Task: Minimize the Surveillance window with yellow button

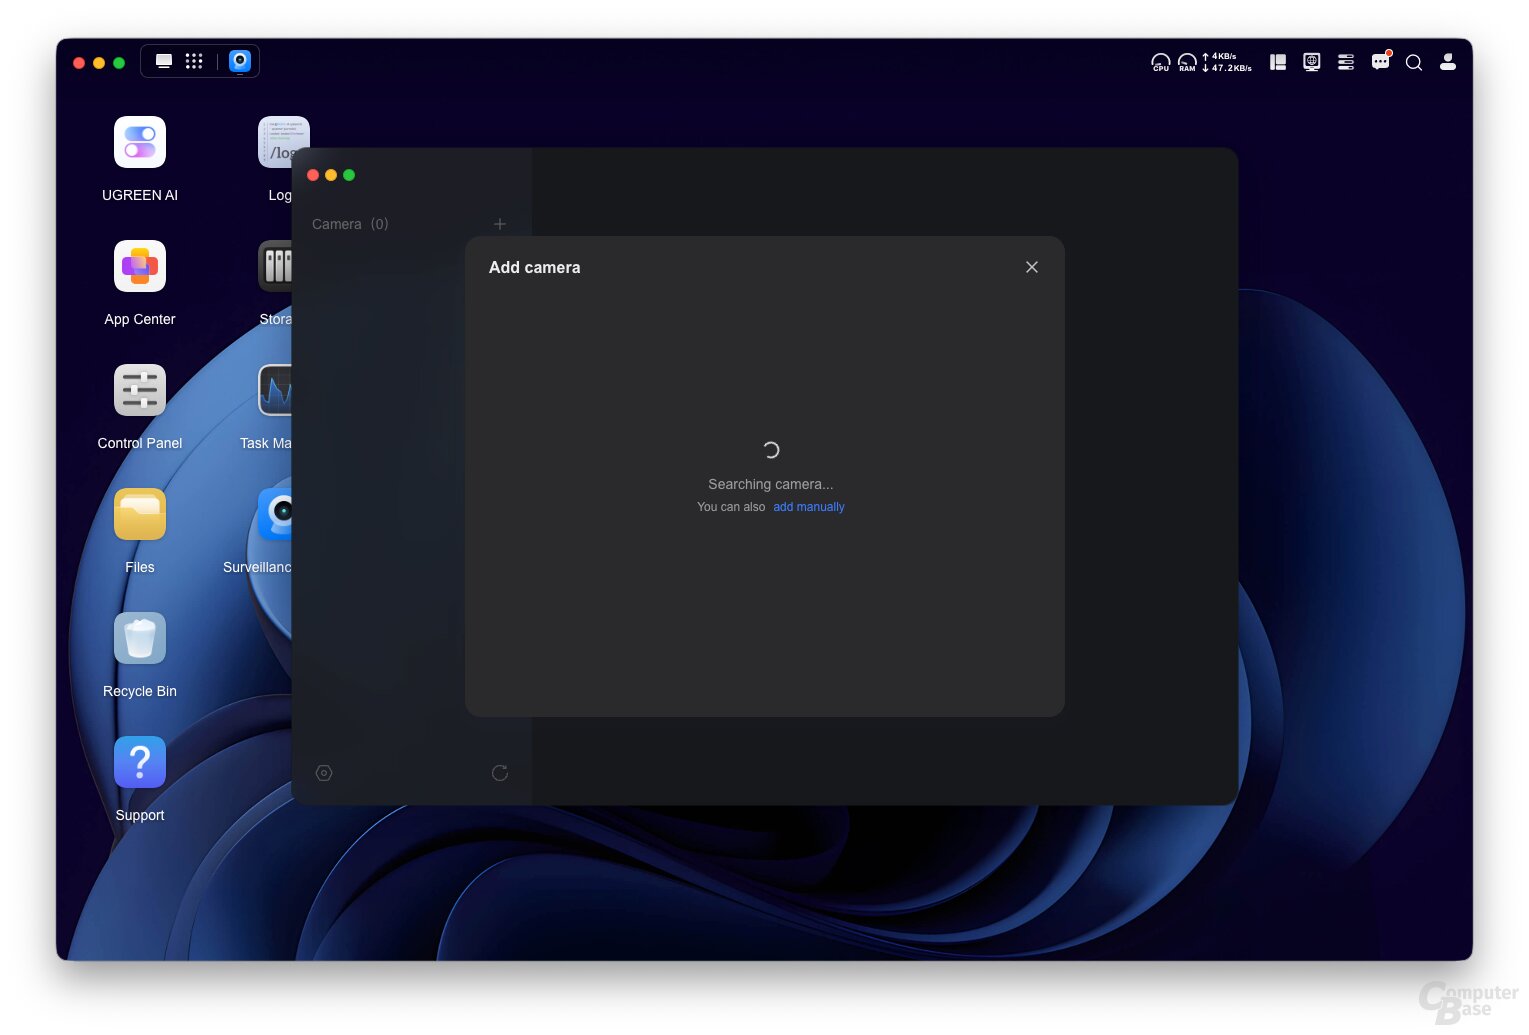Action: [x=331, y=175]
